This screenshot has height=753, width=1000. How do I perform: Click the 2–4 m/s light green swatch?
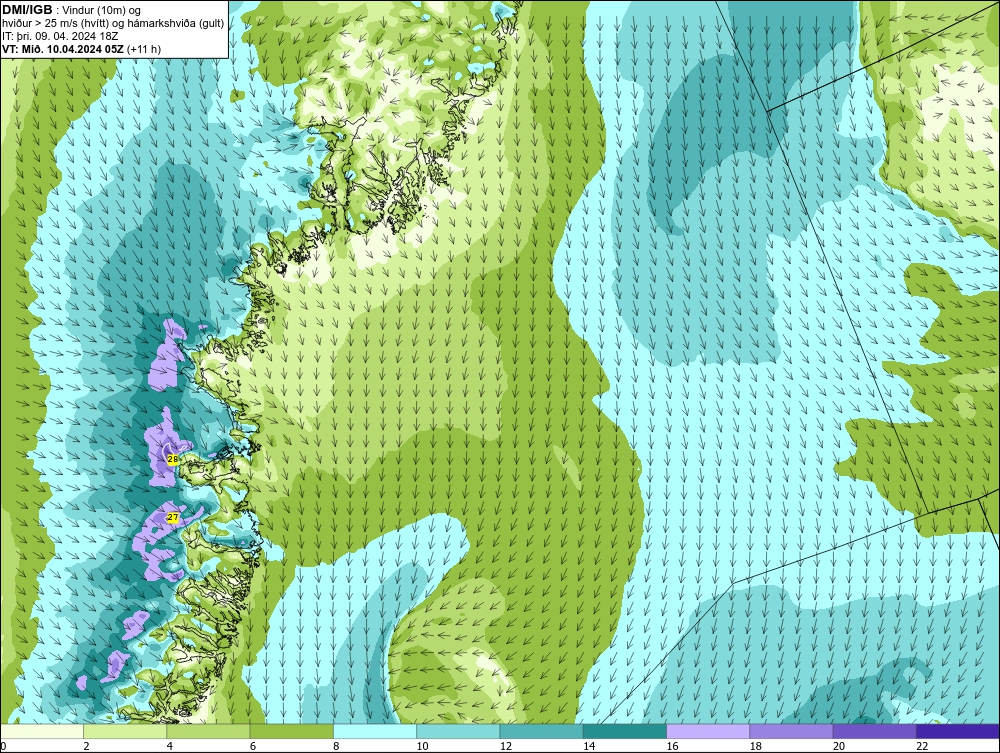tap(125, 731)
